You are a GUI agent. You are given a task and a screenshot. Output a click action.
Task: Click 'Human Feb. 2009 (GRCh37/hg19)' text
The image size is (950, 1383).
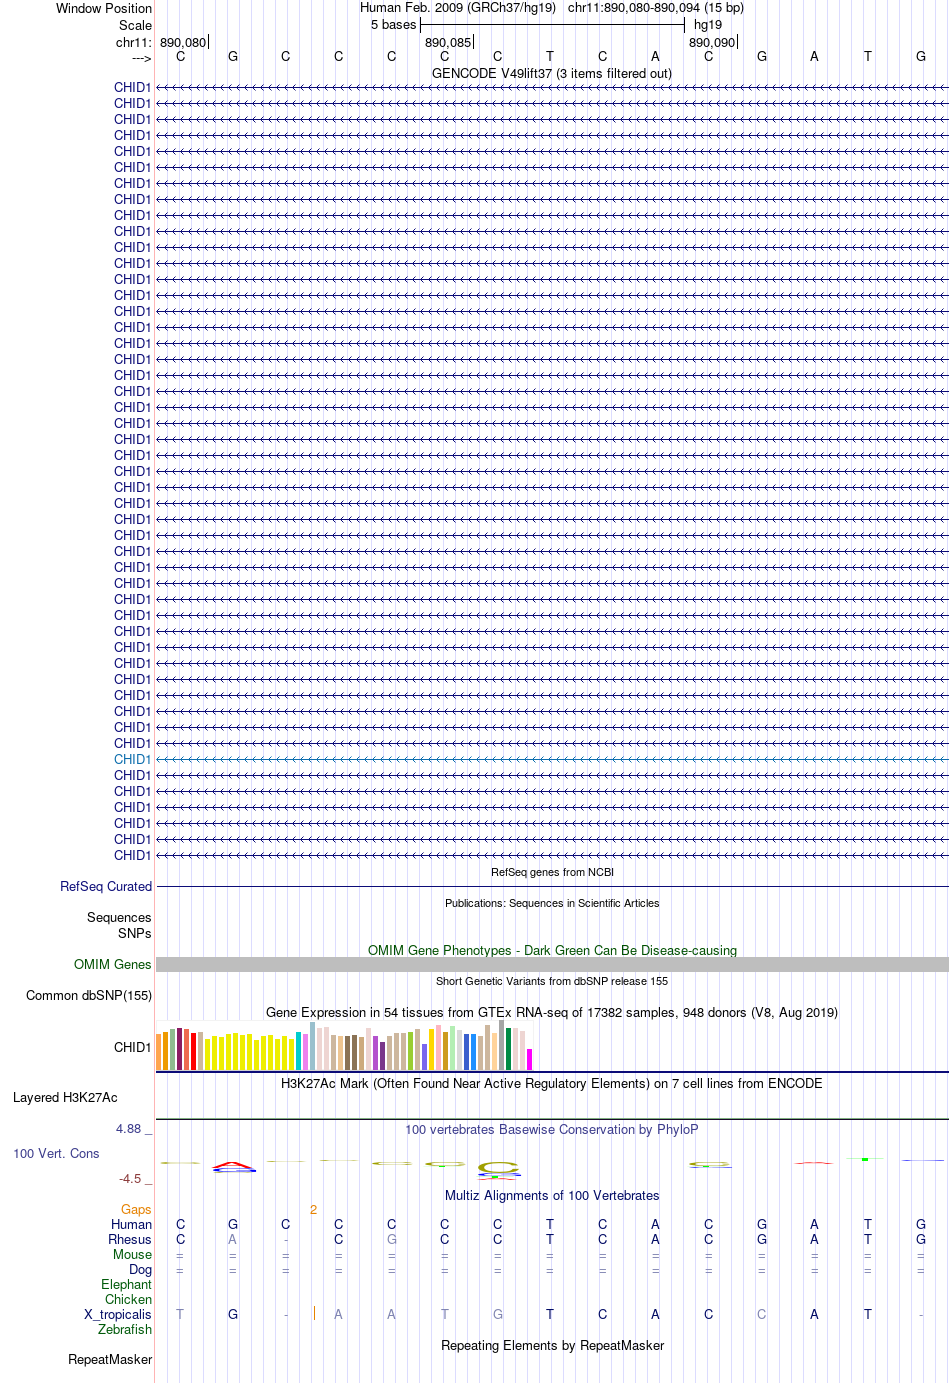[458, 7]
